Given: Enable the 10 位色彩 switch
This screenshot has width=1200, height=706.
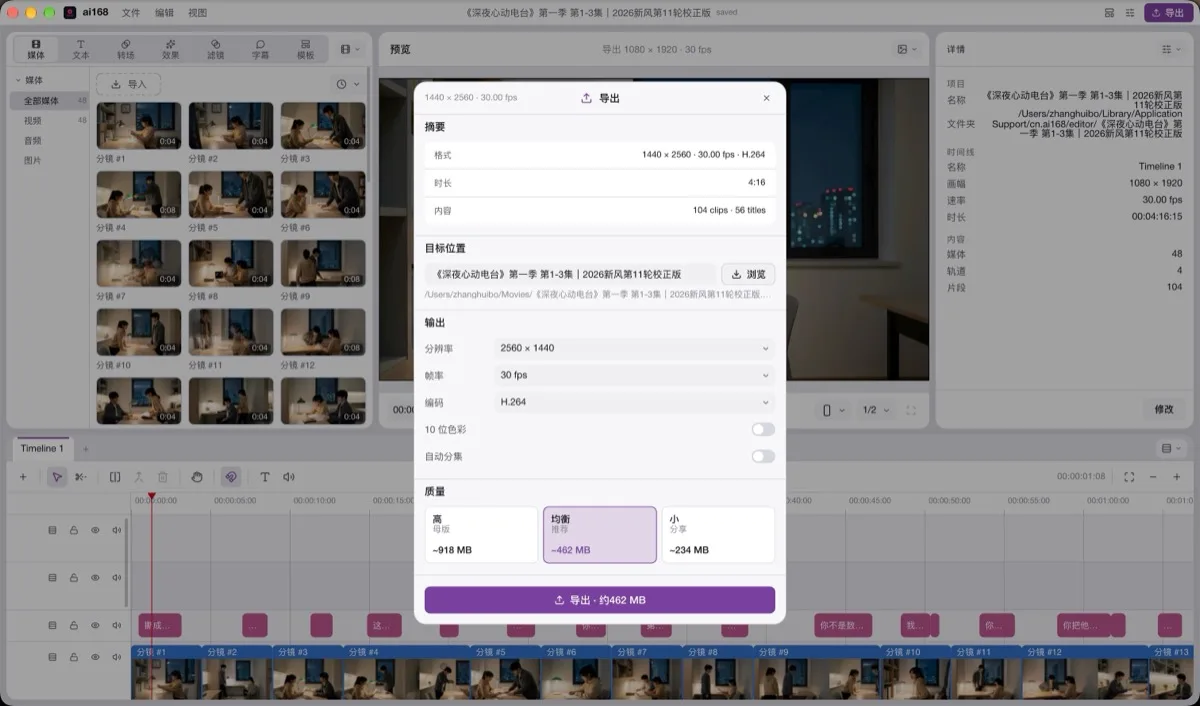Looking at the screenshot, I should point(763,429).
